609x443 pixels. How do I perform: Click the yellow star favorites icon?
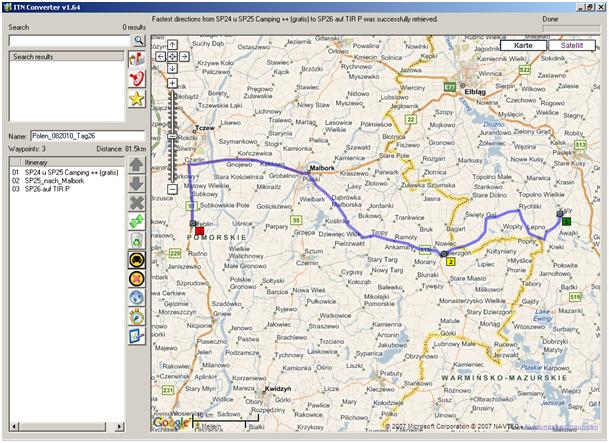pyautogui.click(x=137, y=99)
